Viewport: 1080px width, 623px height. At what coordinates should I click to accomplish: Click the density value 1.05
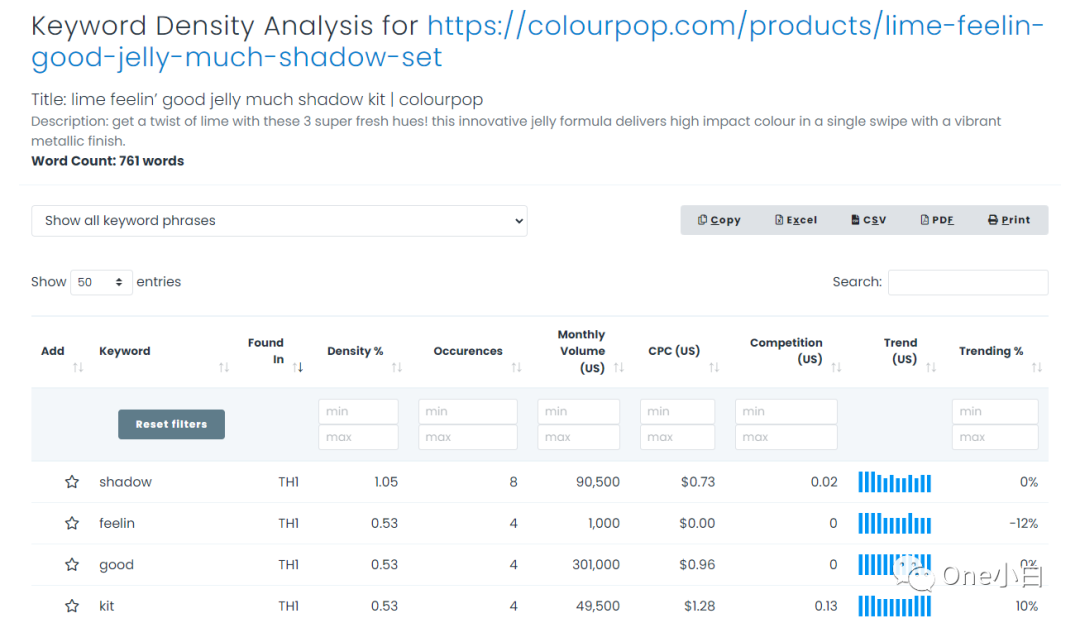[386, 482]
